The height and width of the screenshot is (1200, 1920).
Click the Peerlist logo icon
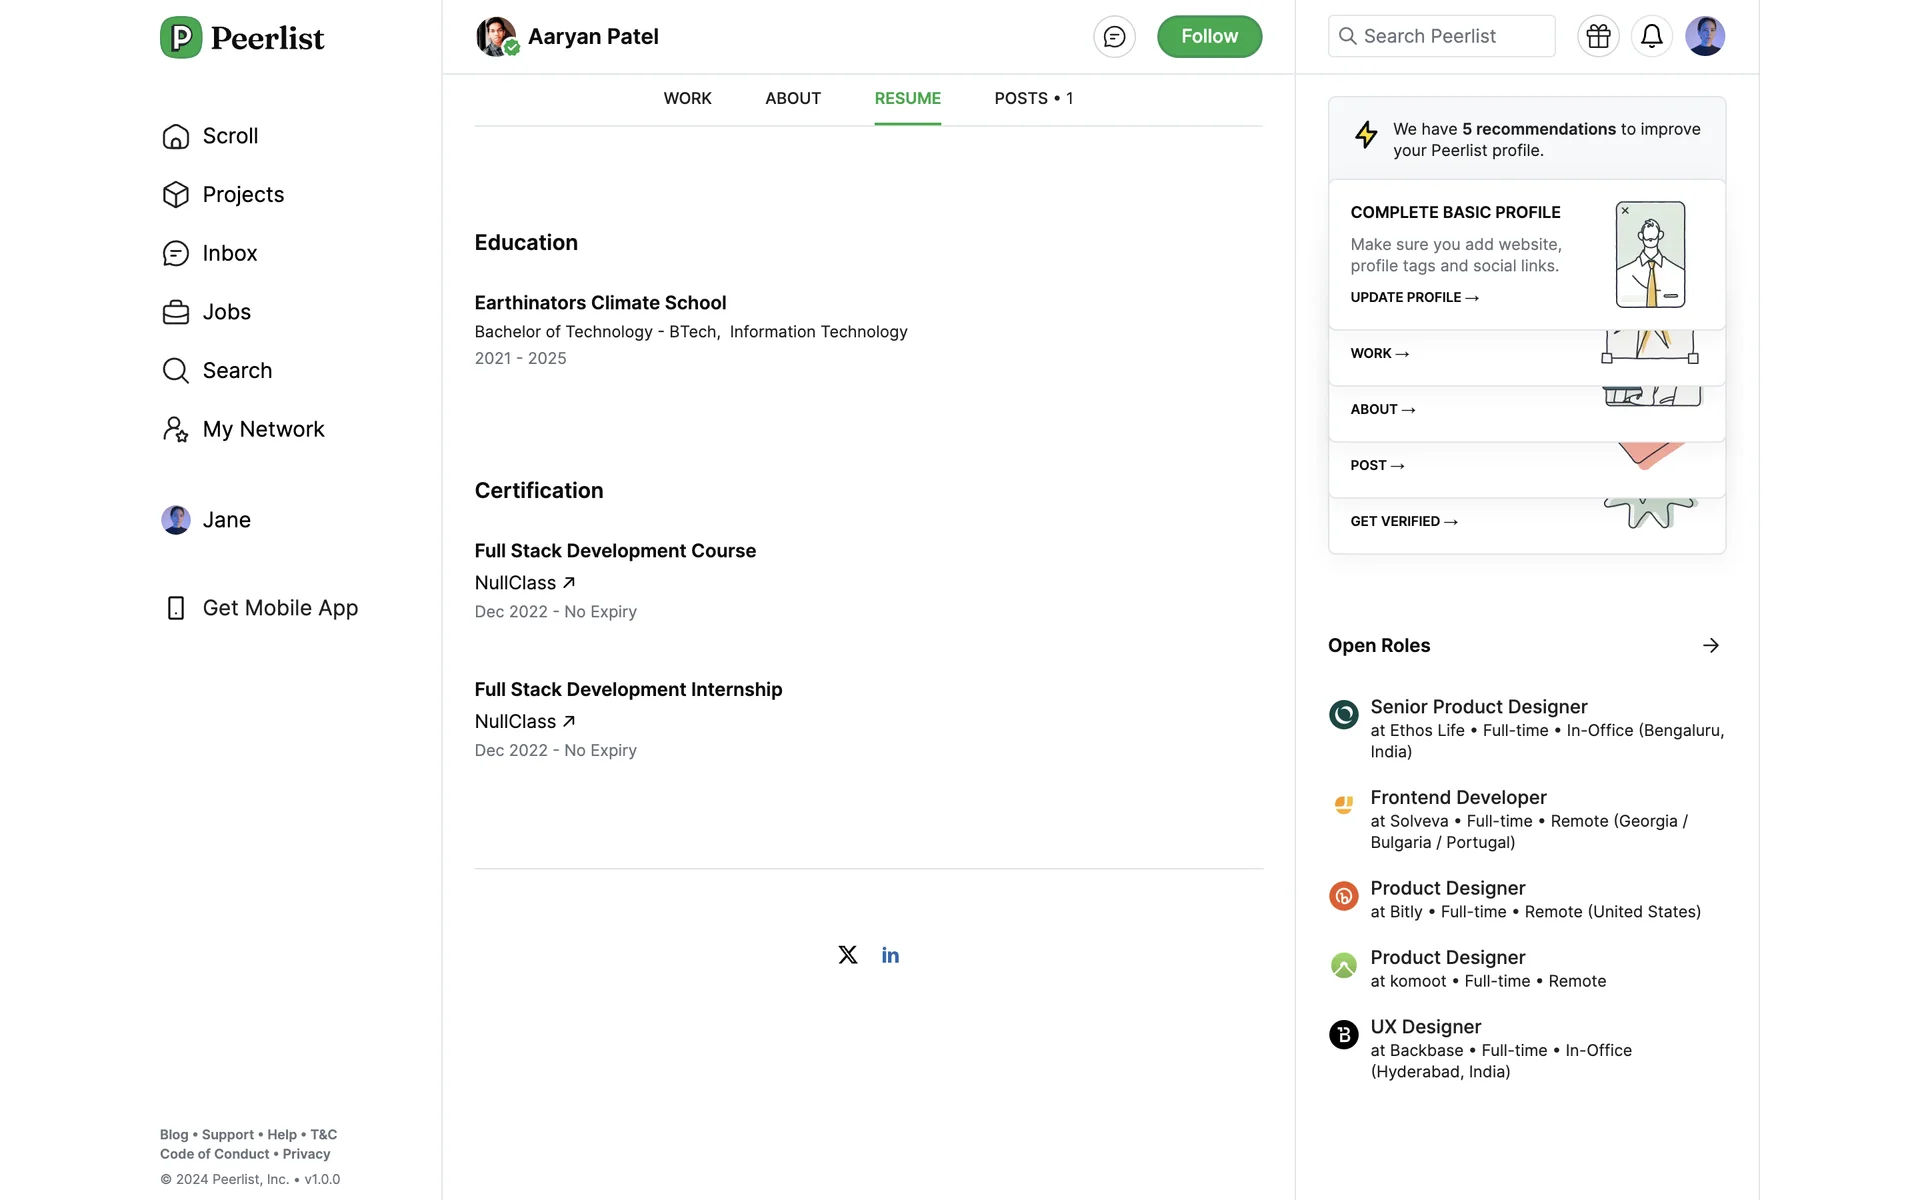pos(181,38)
